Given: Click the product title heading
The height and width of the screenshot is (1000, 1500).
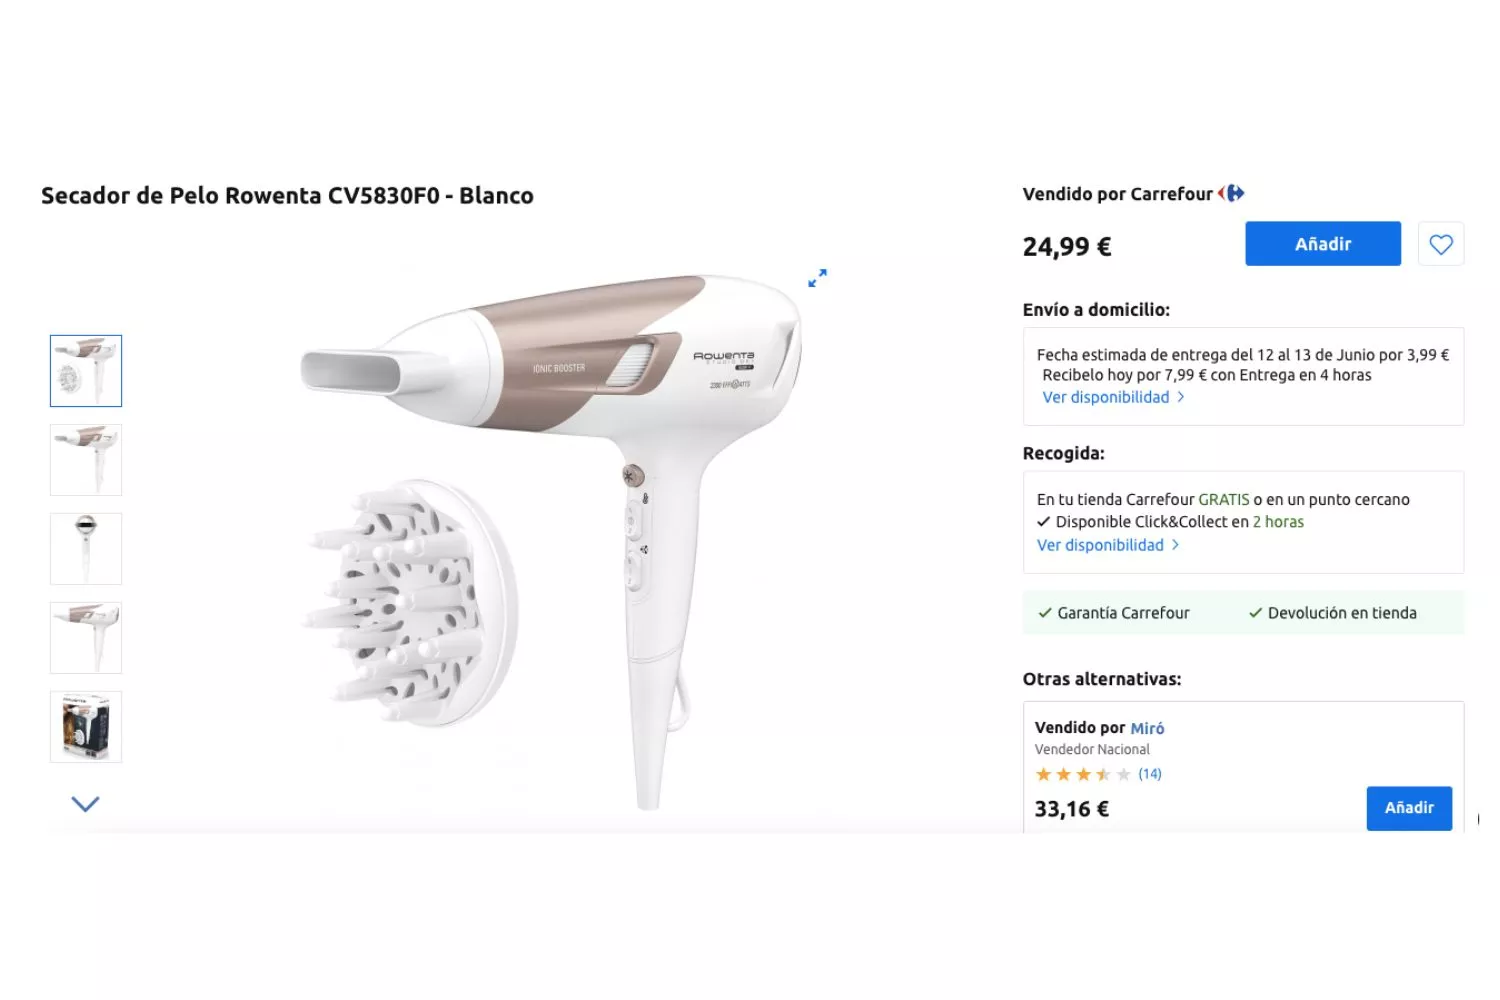Looking at the screenshot, I should pos(287,195).
